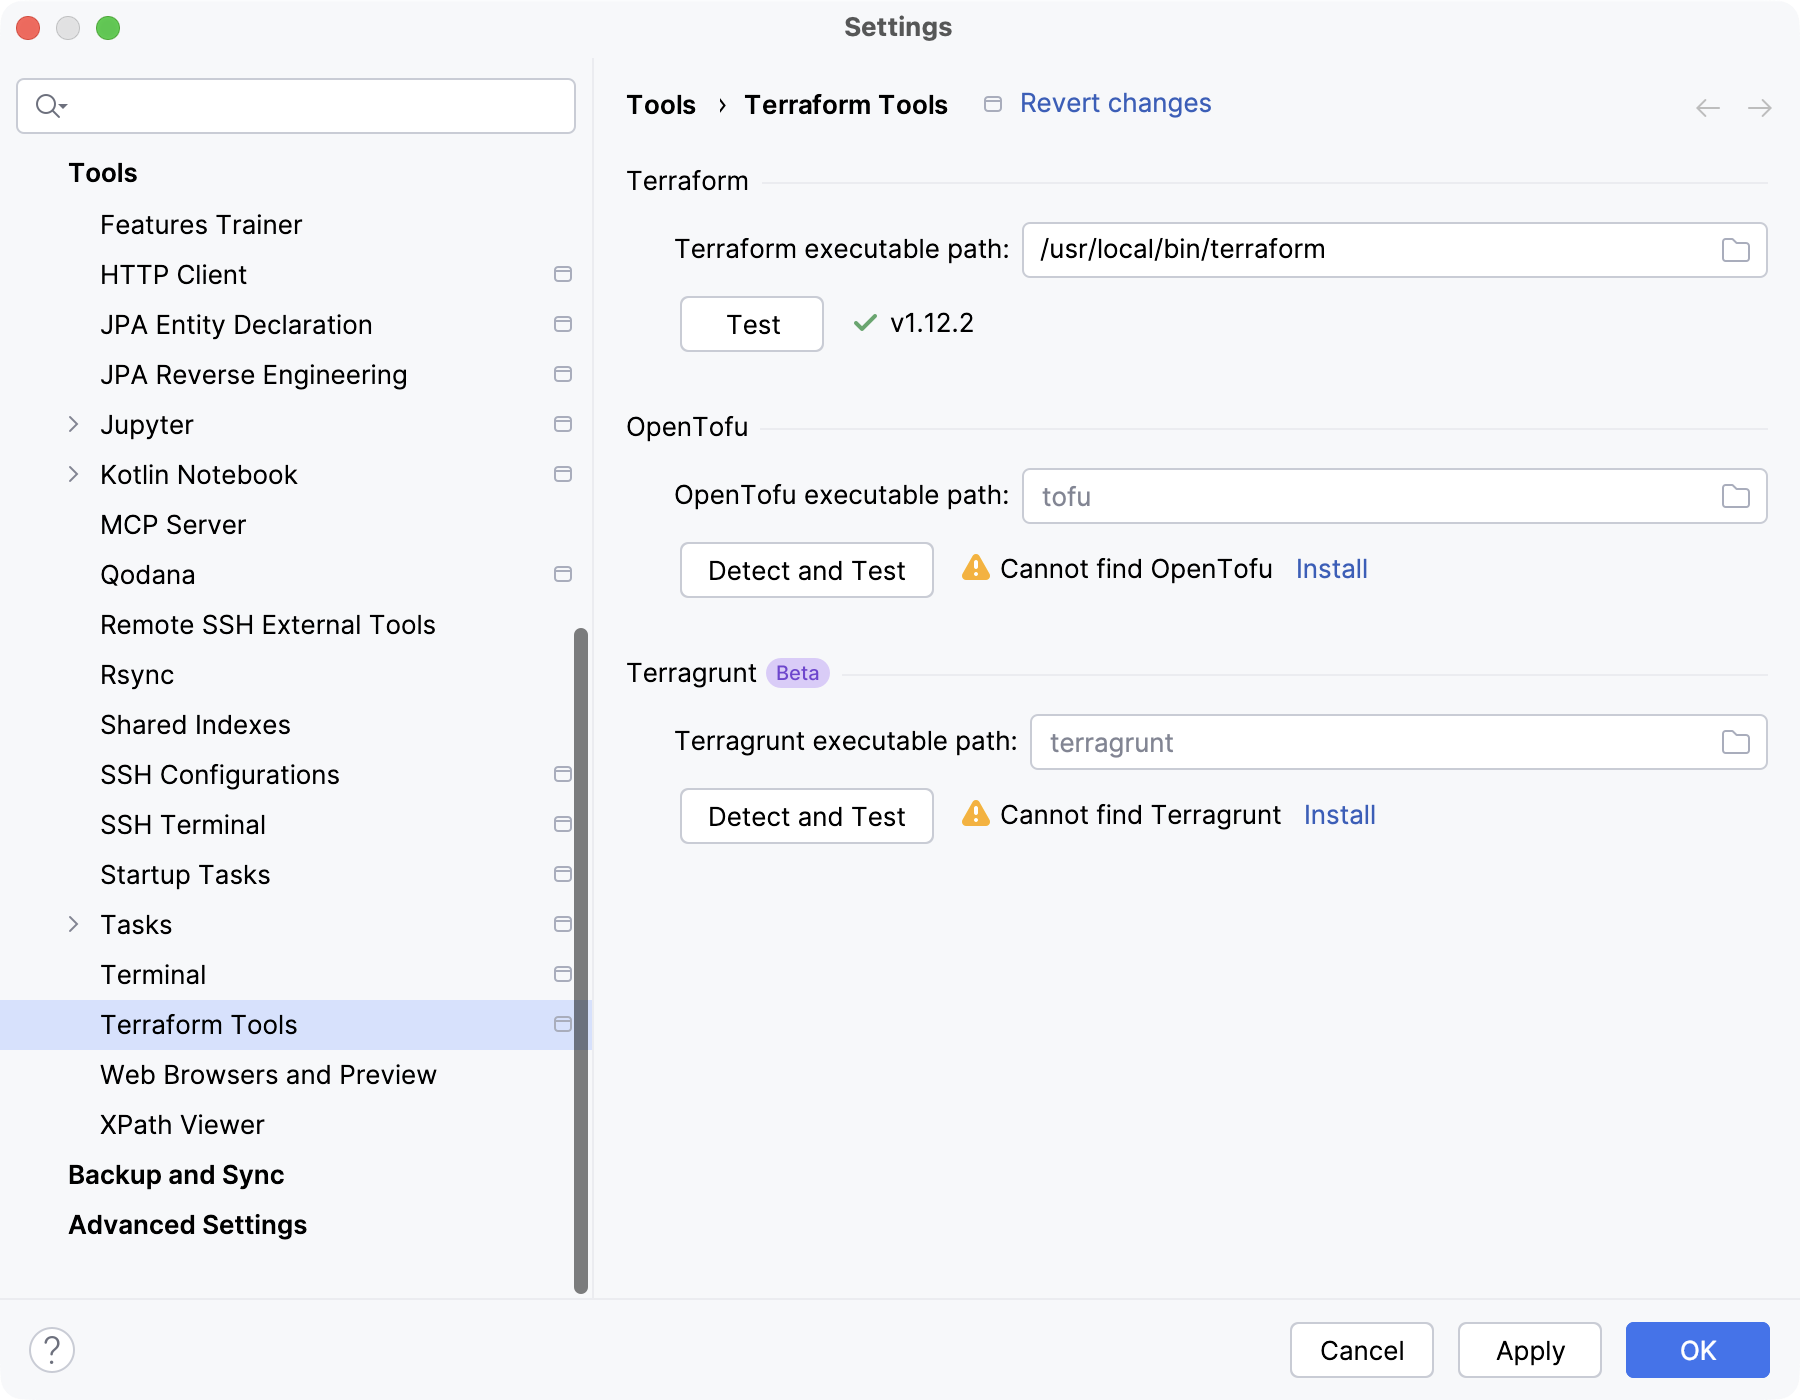Click the forward navigation arrow
1800x1400 pixels.
tap(1759, 107)
